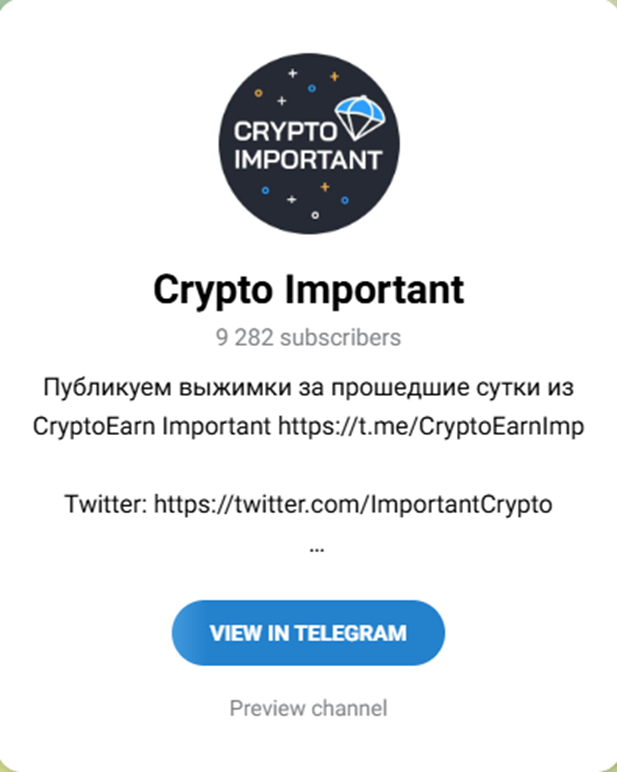Click the Russian description line starting Публикуем

coord(309,387)
